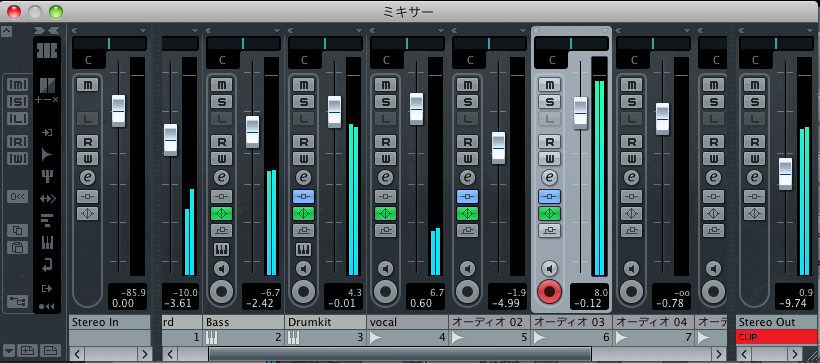
Task: Enable Read automation on オーディオ 03
Action: tap(549, 142)
